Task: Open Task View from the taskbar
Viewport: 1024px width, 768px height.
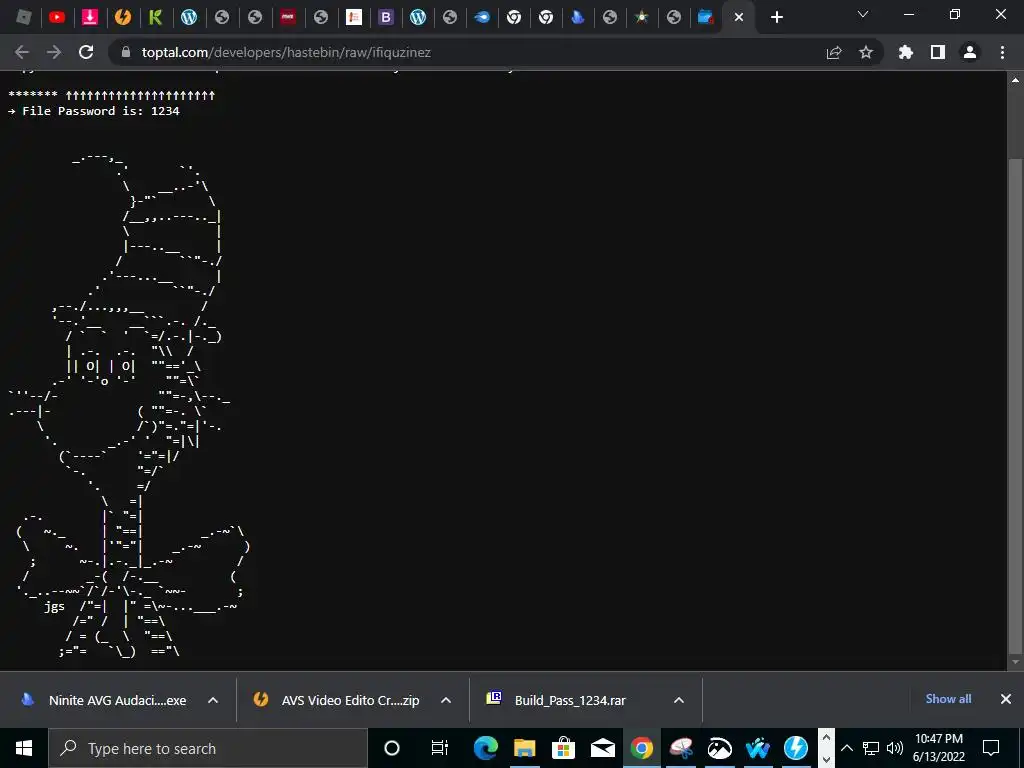Action: point(440,748)
